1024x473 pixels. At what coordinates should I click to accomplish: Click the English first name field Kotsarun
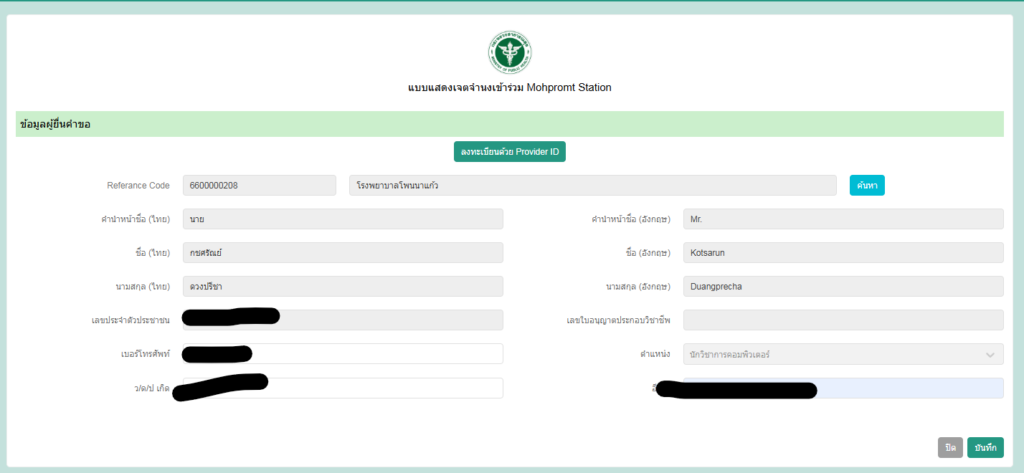click(x=842, y=253)
